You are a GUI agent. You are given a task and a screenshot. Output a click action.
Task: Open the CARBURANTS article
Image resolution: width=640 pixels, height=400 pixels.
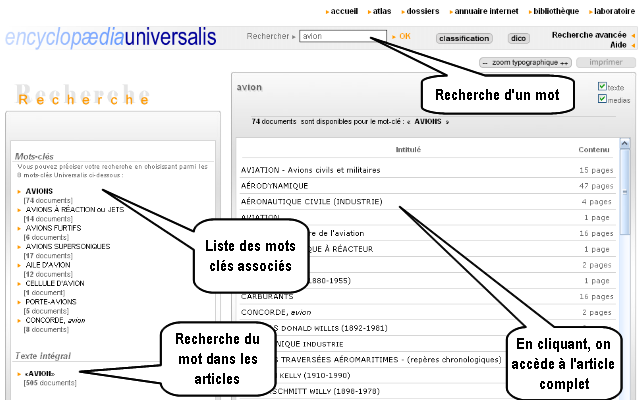[267, 297]
